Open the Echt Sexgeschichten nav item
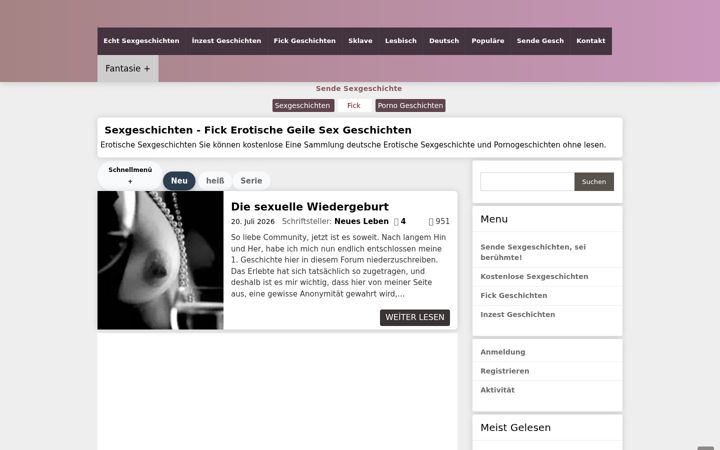The image size is (720, 450). click(x=141, y=41)
